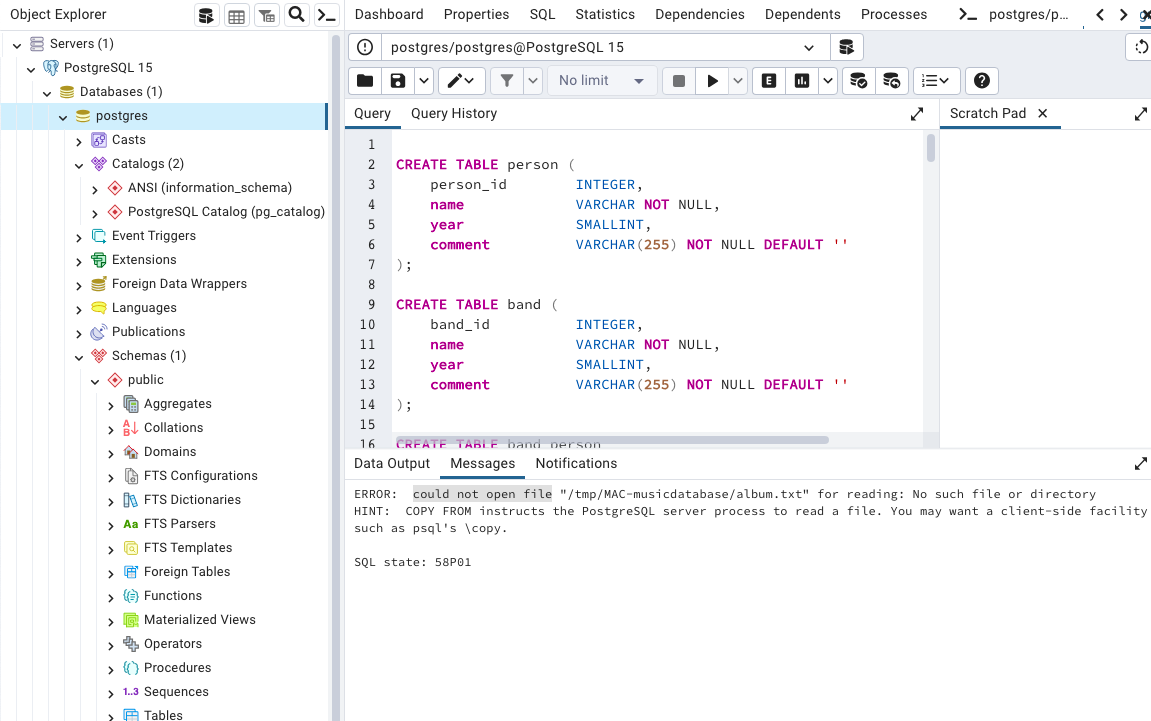
Task: Expand the Tables tree node
Action: pos(111,716)
